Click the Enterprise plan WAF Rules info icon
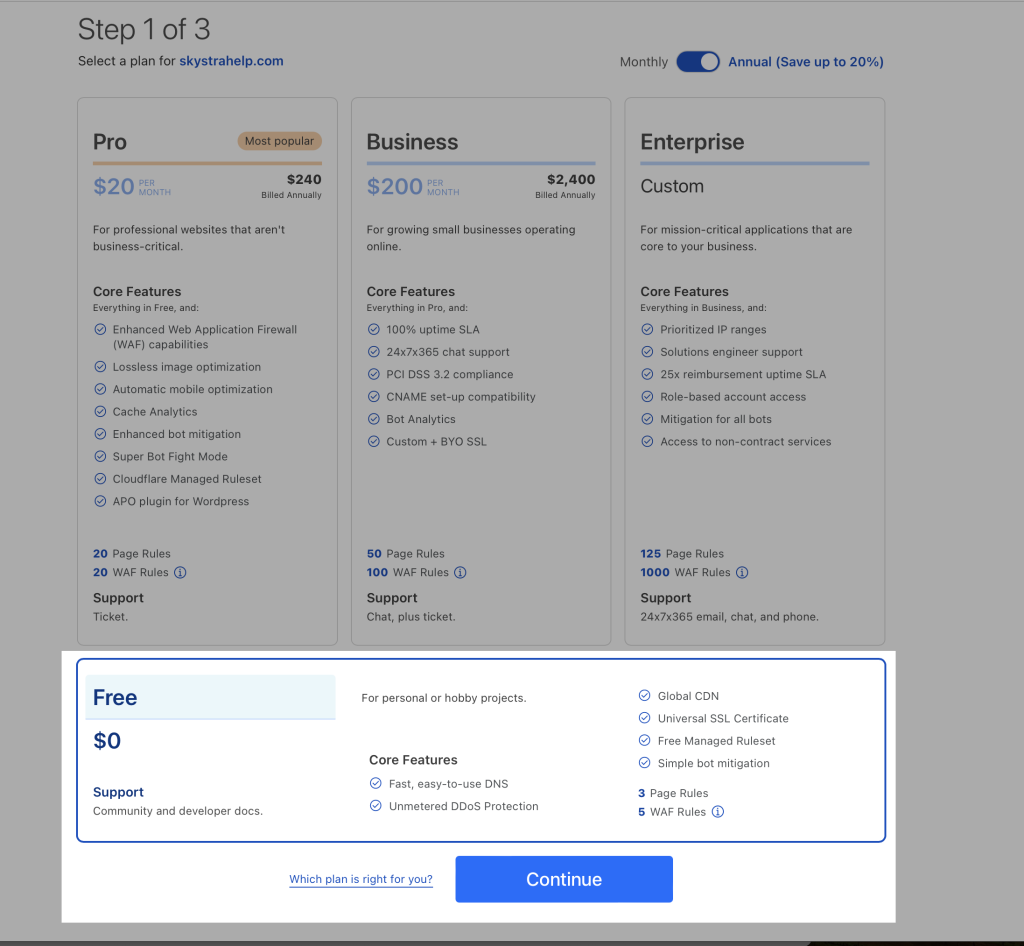This screenshot has width=1024, height=946. [742, 573]
